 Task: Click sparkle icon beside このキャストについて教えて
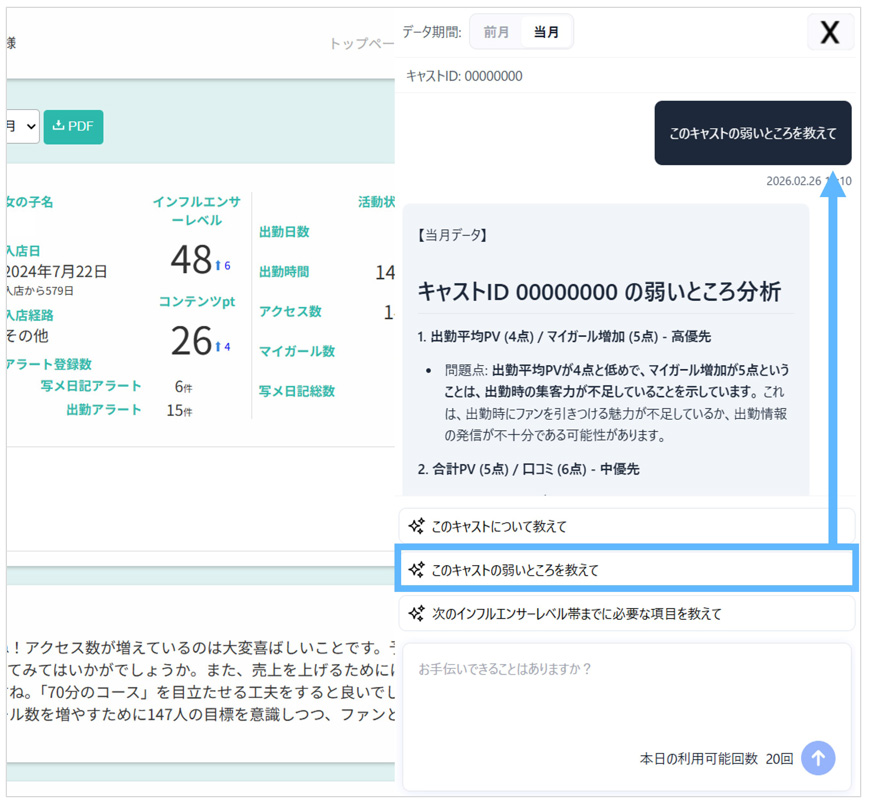click(x=417, y=526)
